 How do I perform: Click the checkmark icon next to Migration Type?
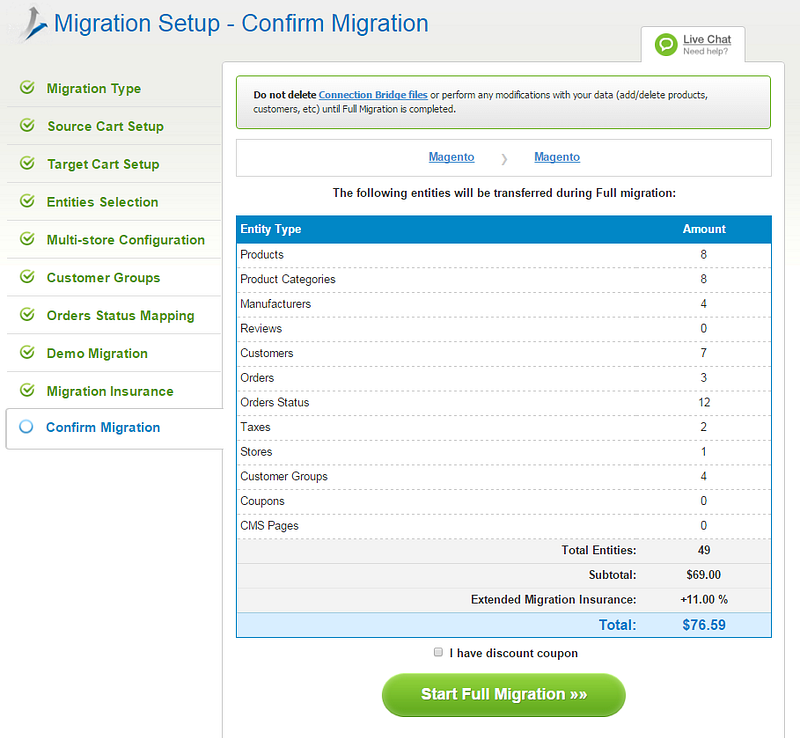[x=27, y=88]
